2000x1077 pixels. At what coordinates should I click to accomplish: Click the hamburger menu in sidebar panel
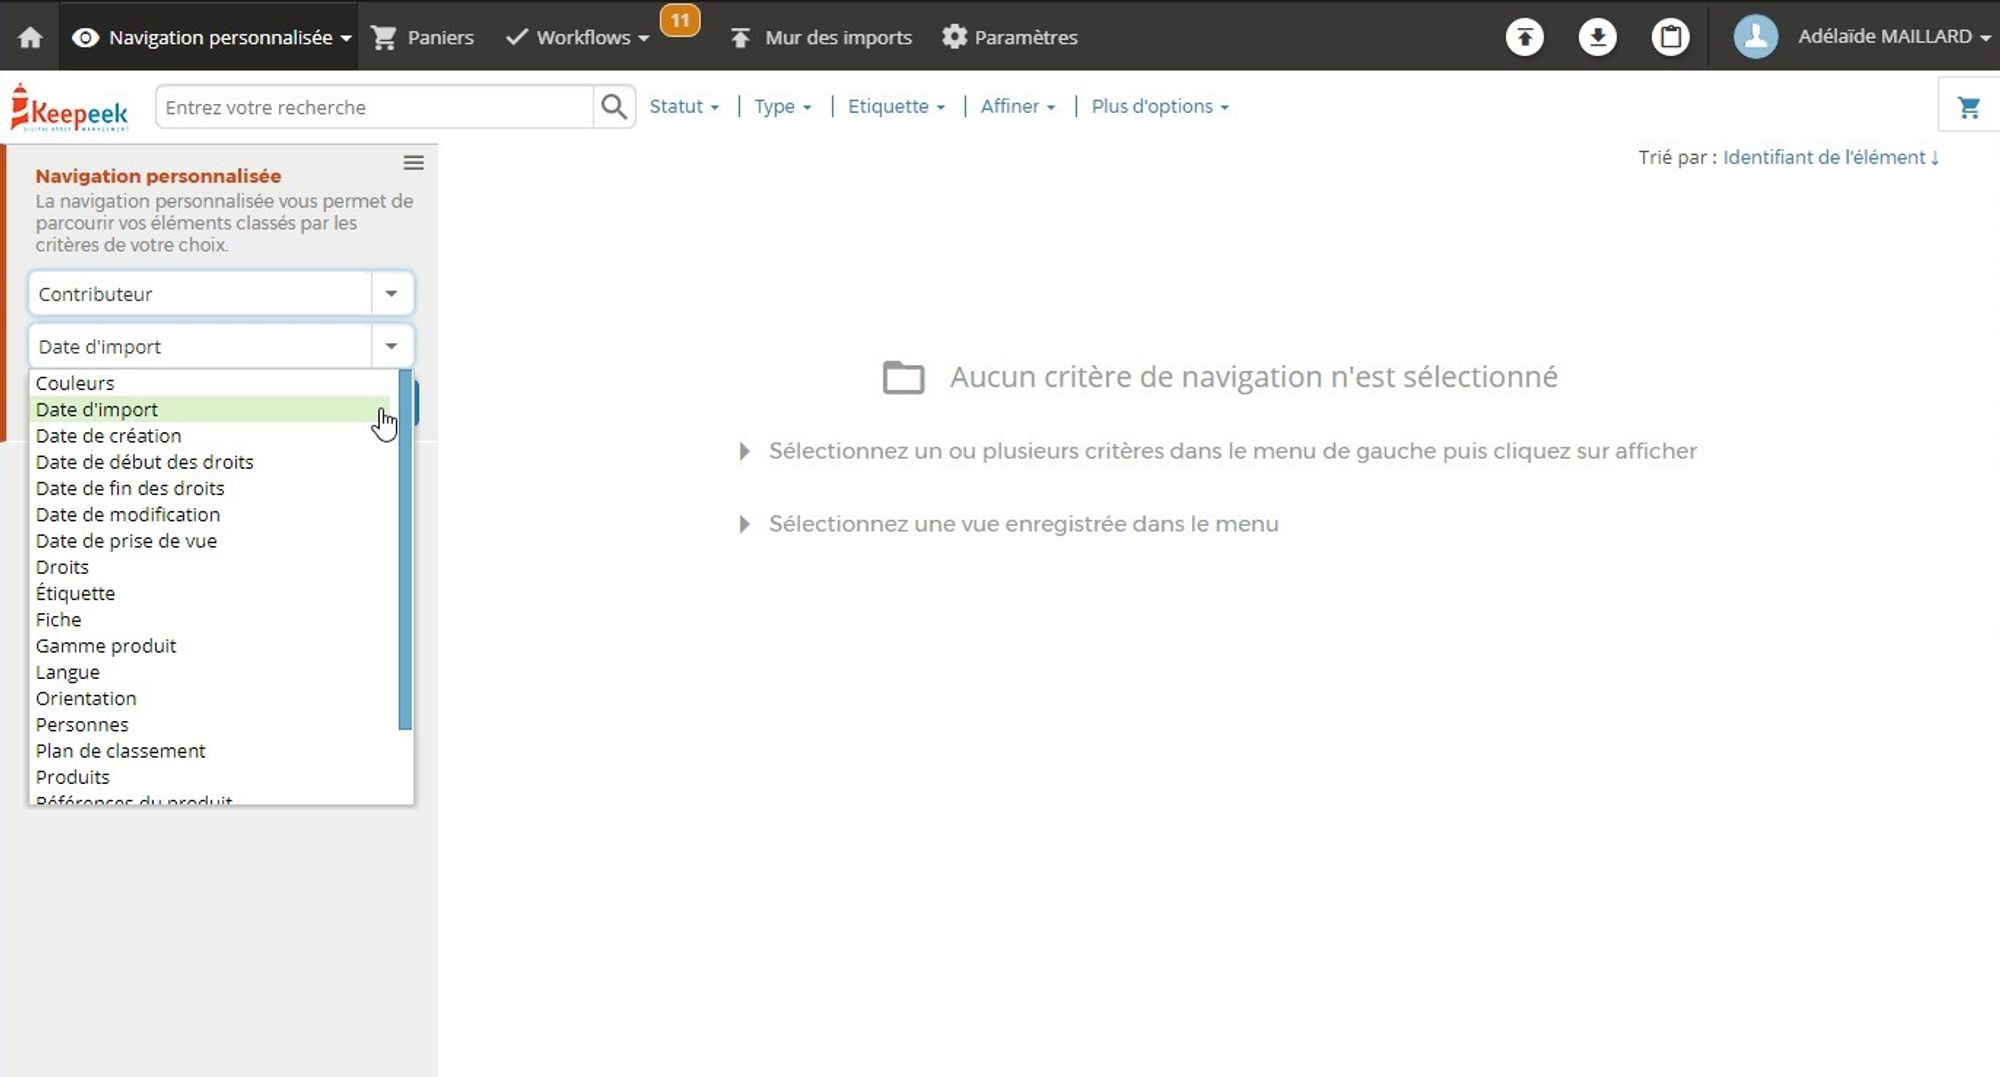click(x=413, y=163)
